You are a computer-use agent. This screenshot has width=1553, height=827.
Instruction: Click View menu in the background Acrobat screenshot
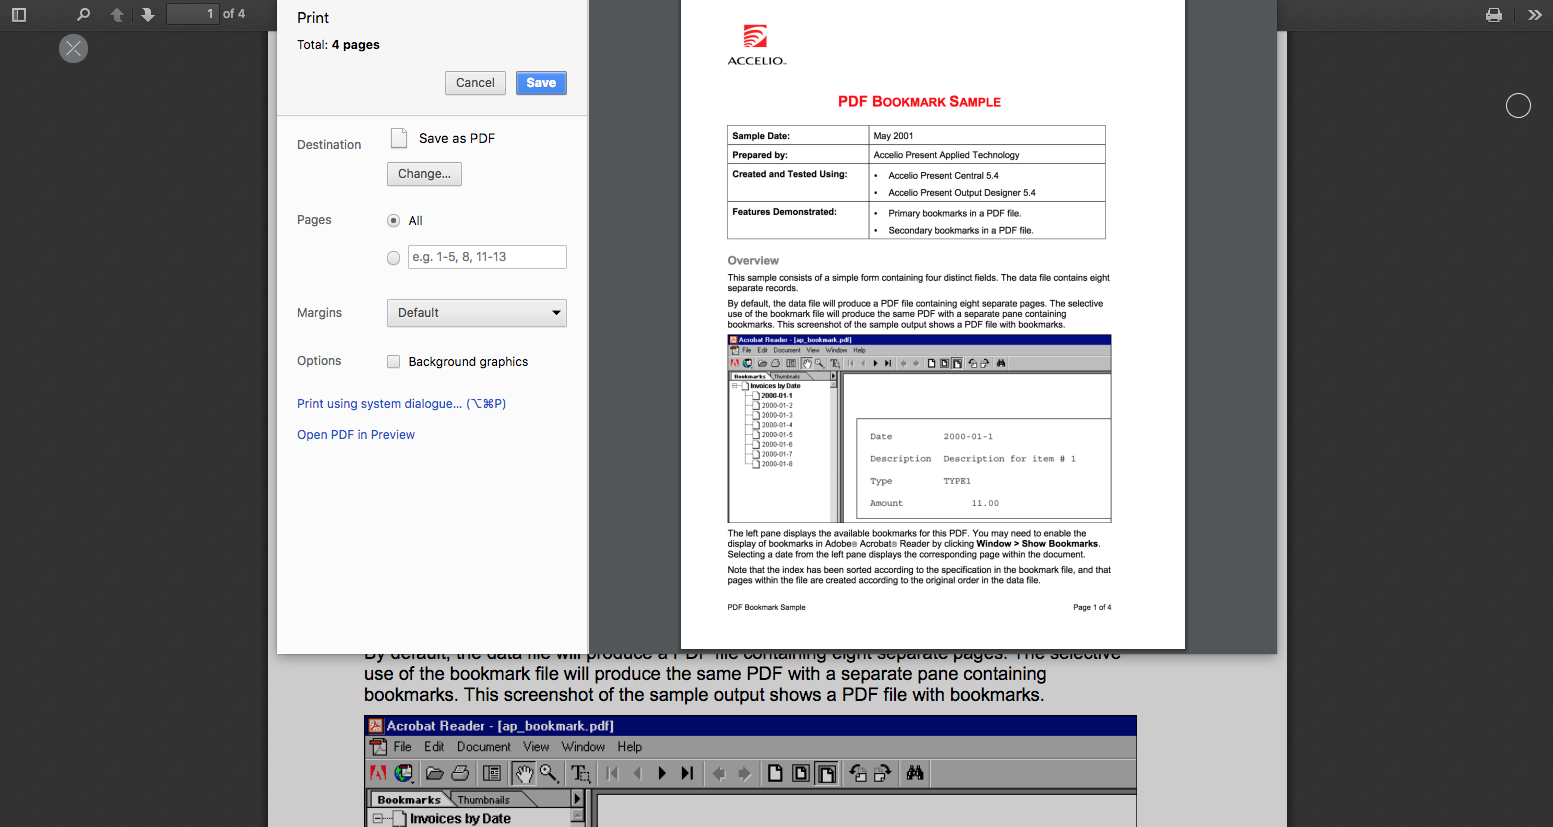[x=536, y=747]
